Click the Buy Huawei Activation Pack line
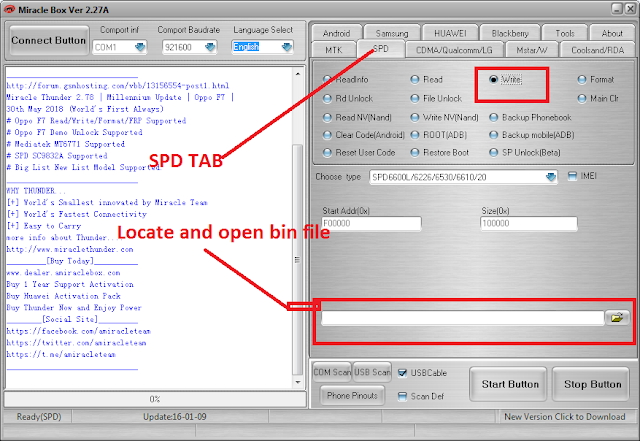640x441 pixels. 63,296
